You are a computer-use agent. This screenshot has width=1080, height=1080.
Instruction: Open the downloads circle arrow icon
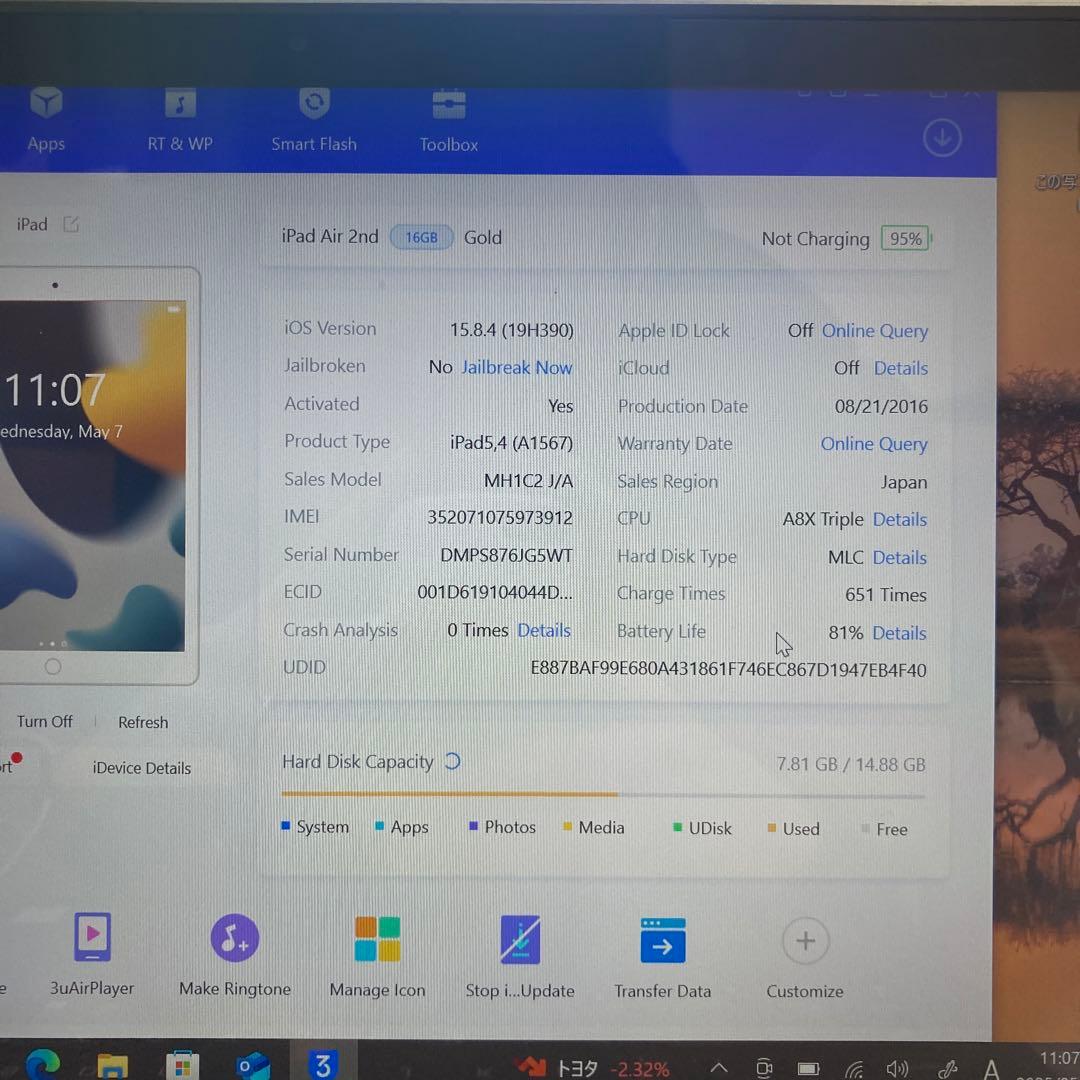[942, 138]
